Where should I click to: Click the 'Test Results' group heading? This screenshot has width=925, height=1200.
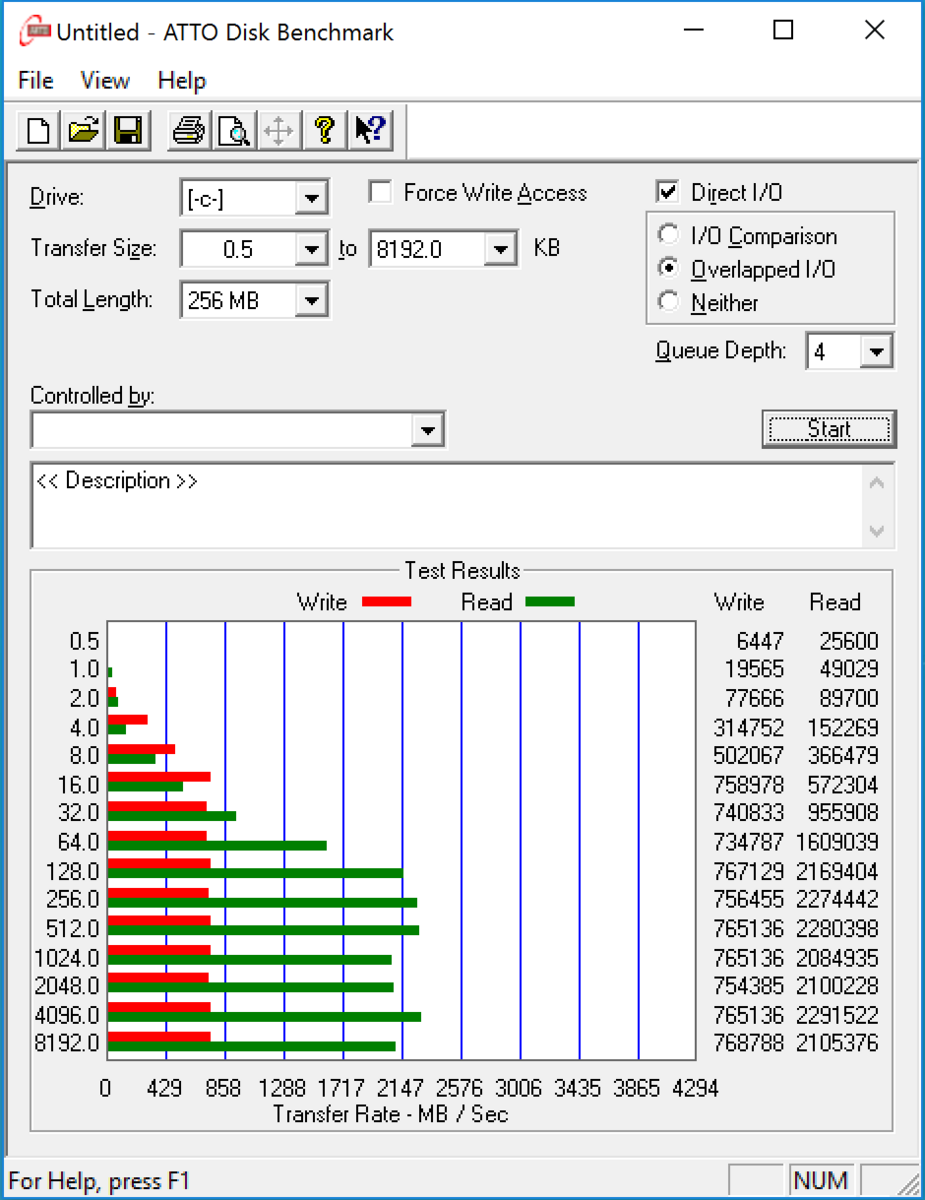click(x=462, y=571)
